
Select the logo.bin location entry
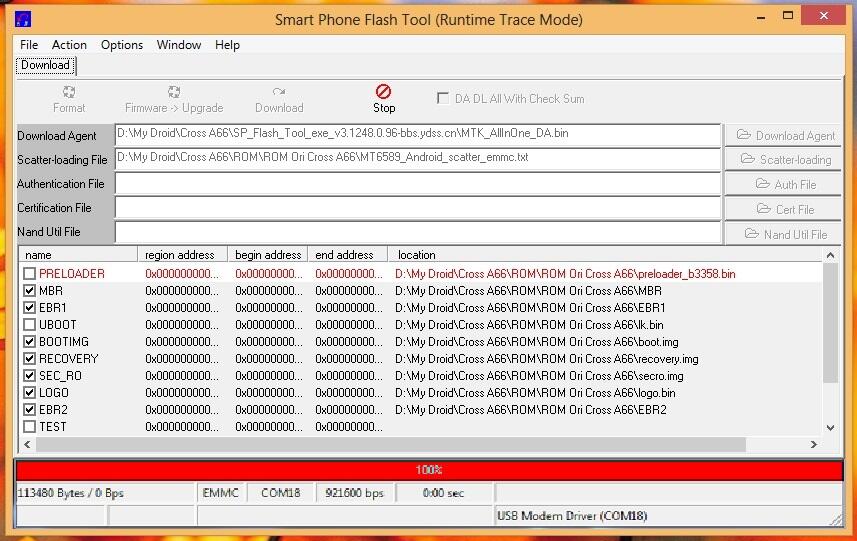[x=535, y=392]
